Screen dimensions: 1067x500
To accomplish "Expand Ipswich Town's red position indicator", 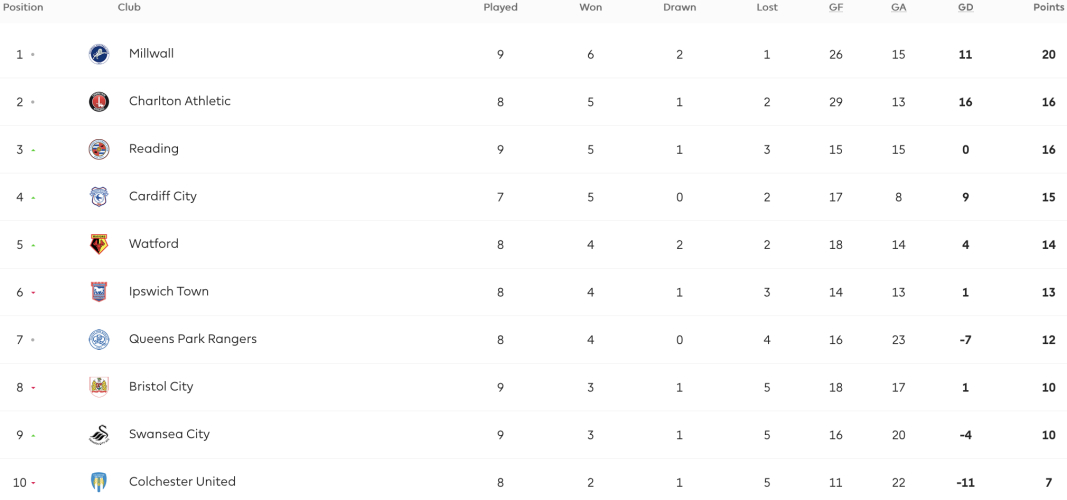I will 33,293.
